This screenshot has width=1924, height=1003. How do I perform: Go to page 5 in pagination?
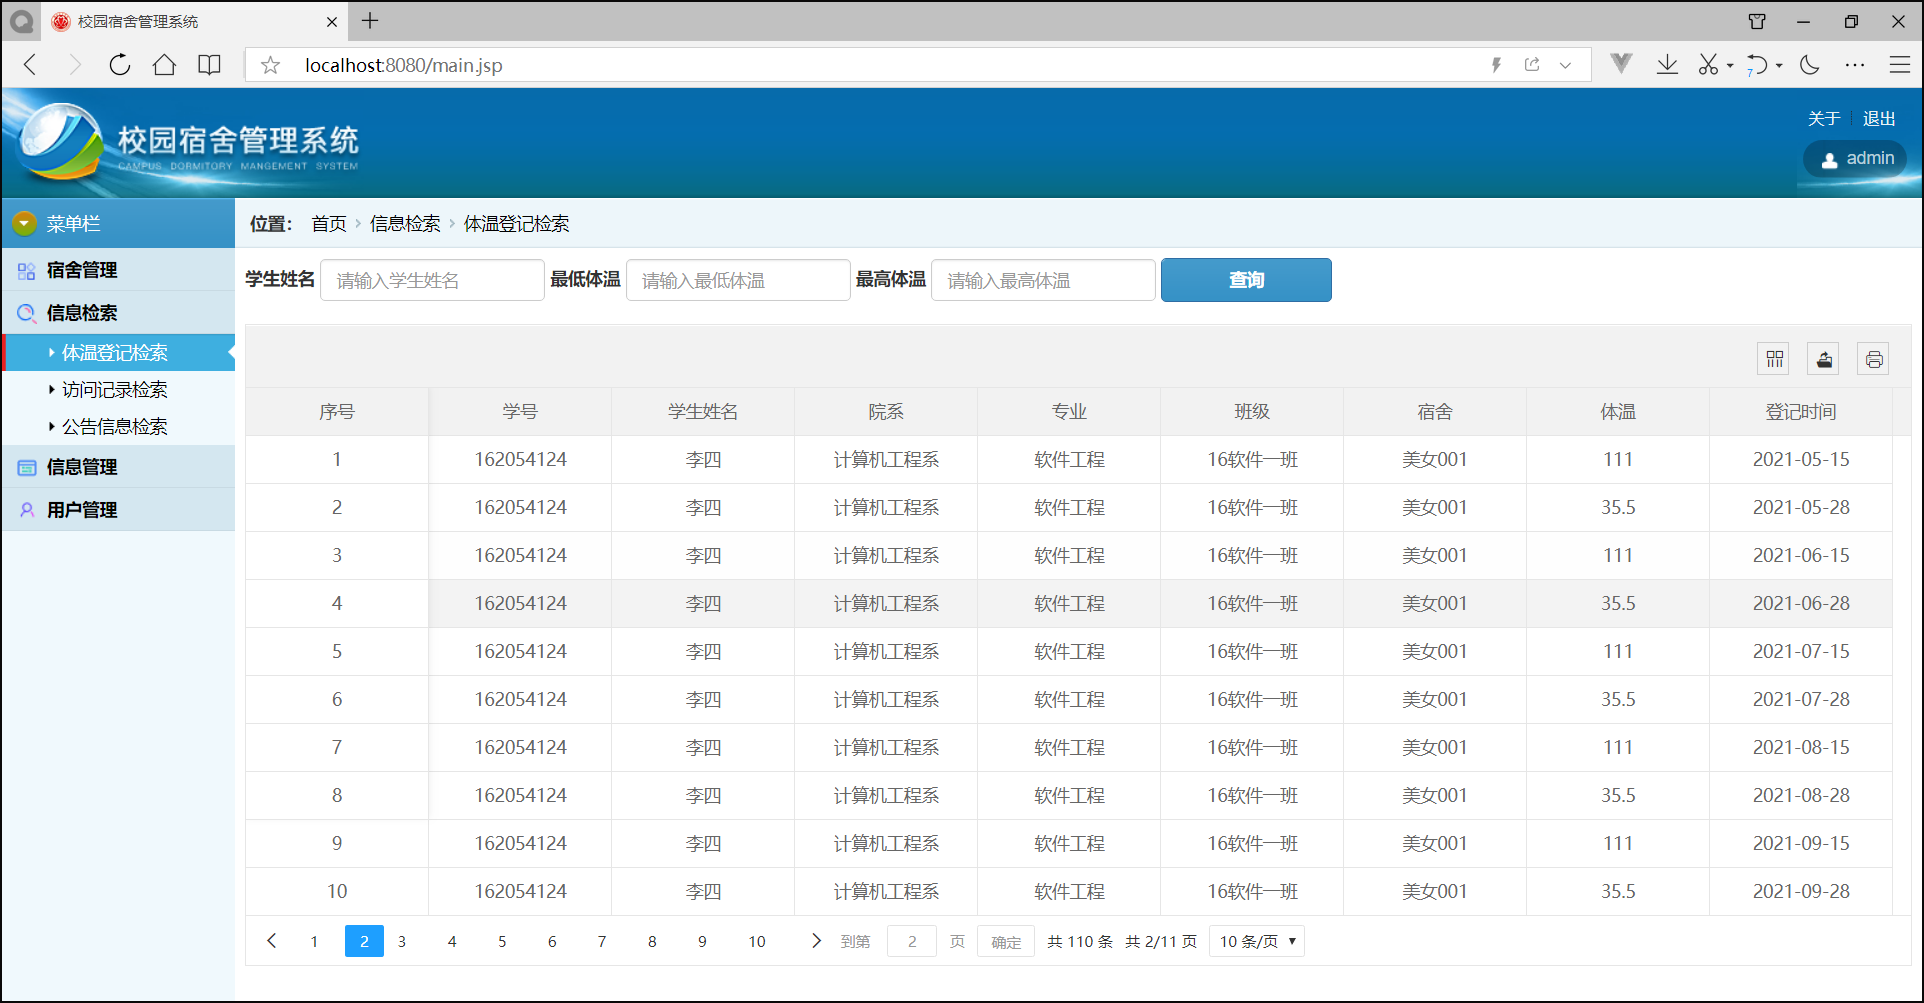pyautogui.click(x=502, y=942)
